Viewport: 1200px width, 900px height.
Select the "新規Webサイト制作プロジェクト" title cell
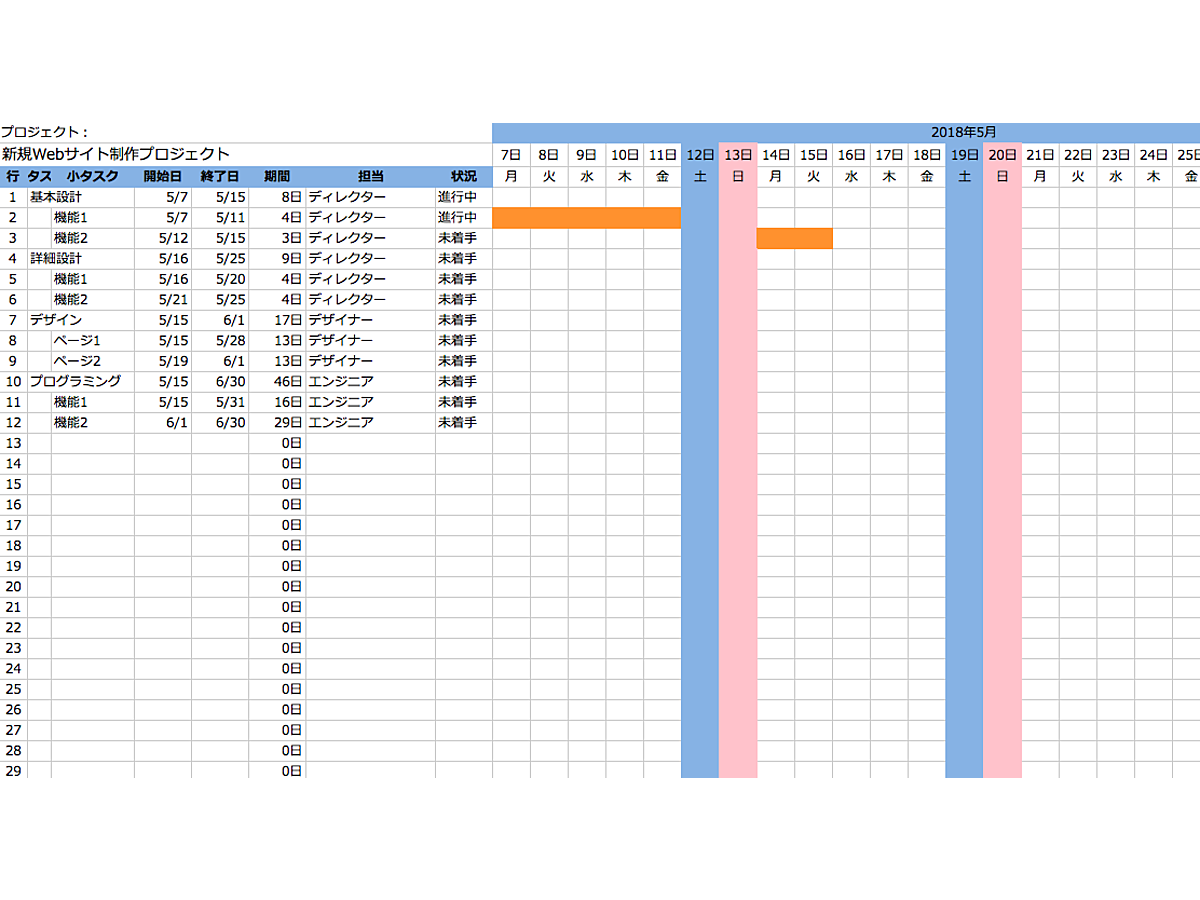[116, 154]
